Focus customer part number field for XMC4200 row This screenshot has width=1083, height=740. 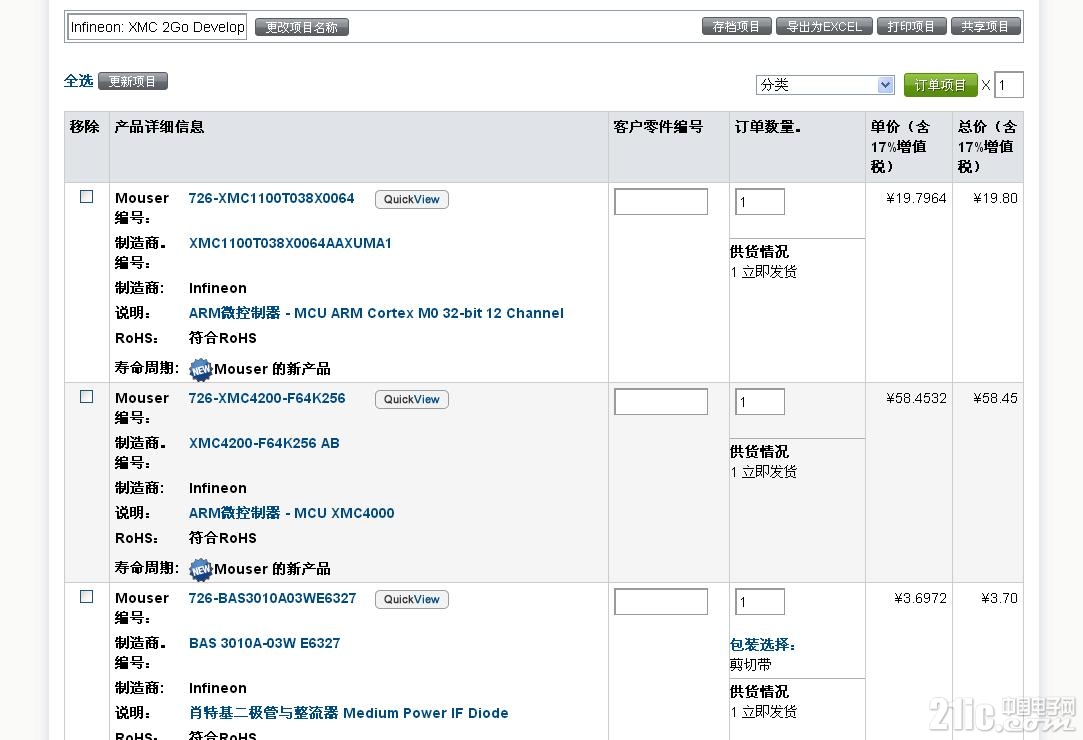[x=661, y=401]
